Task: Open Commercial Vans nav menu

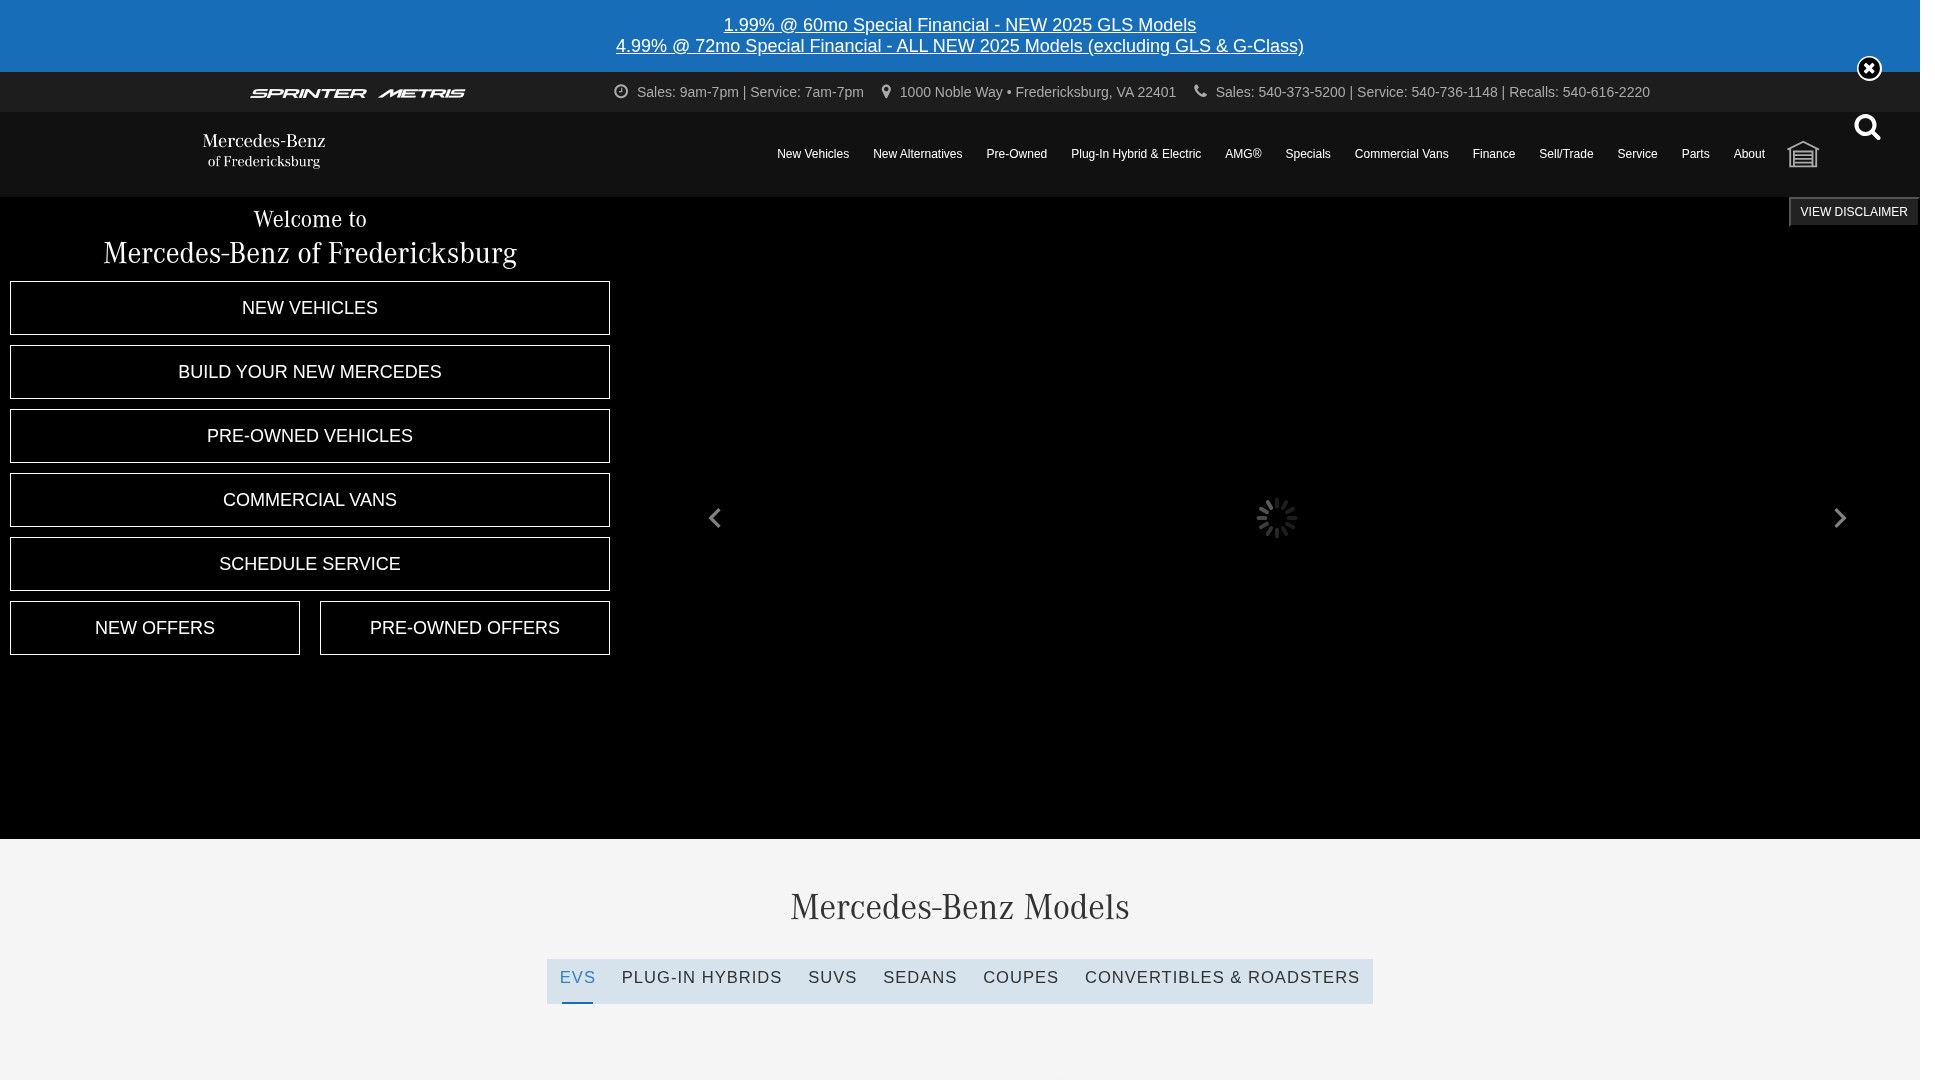Action: 1401,154
